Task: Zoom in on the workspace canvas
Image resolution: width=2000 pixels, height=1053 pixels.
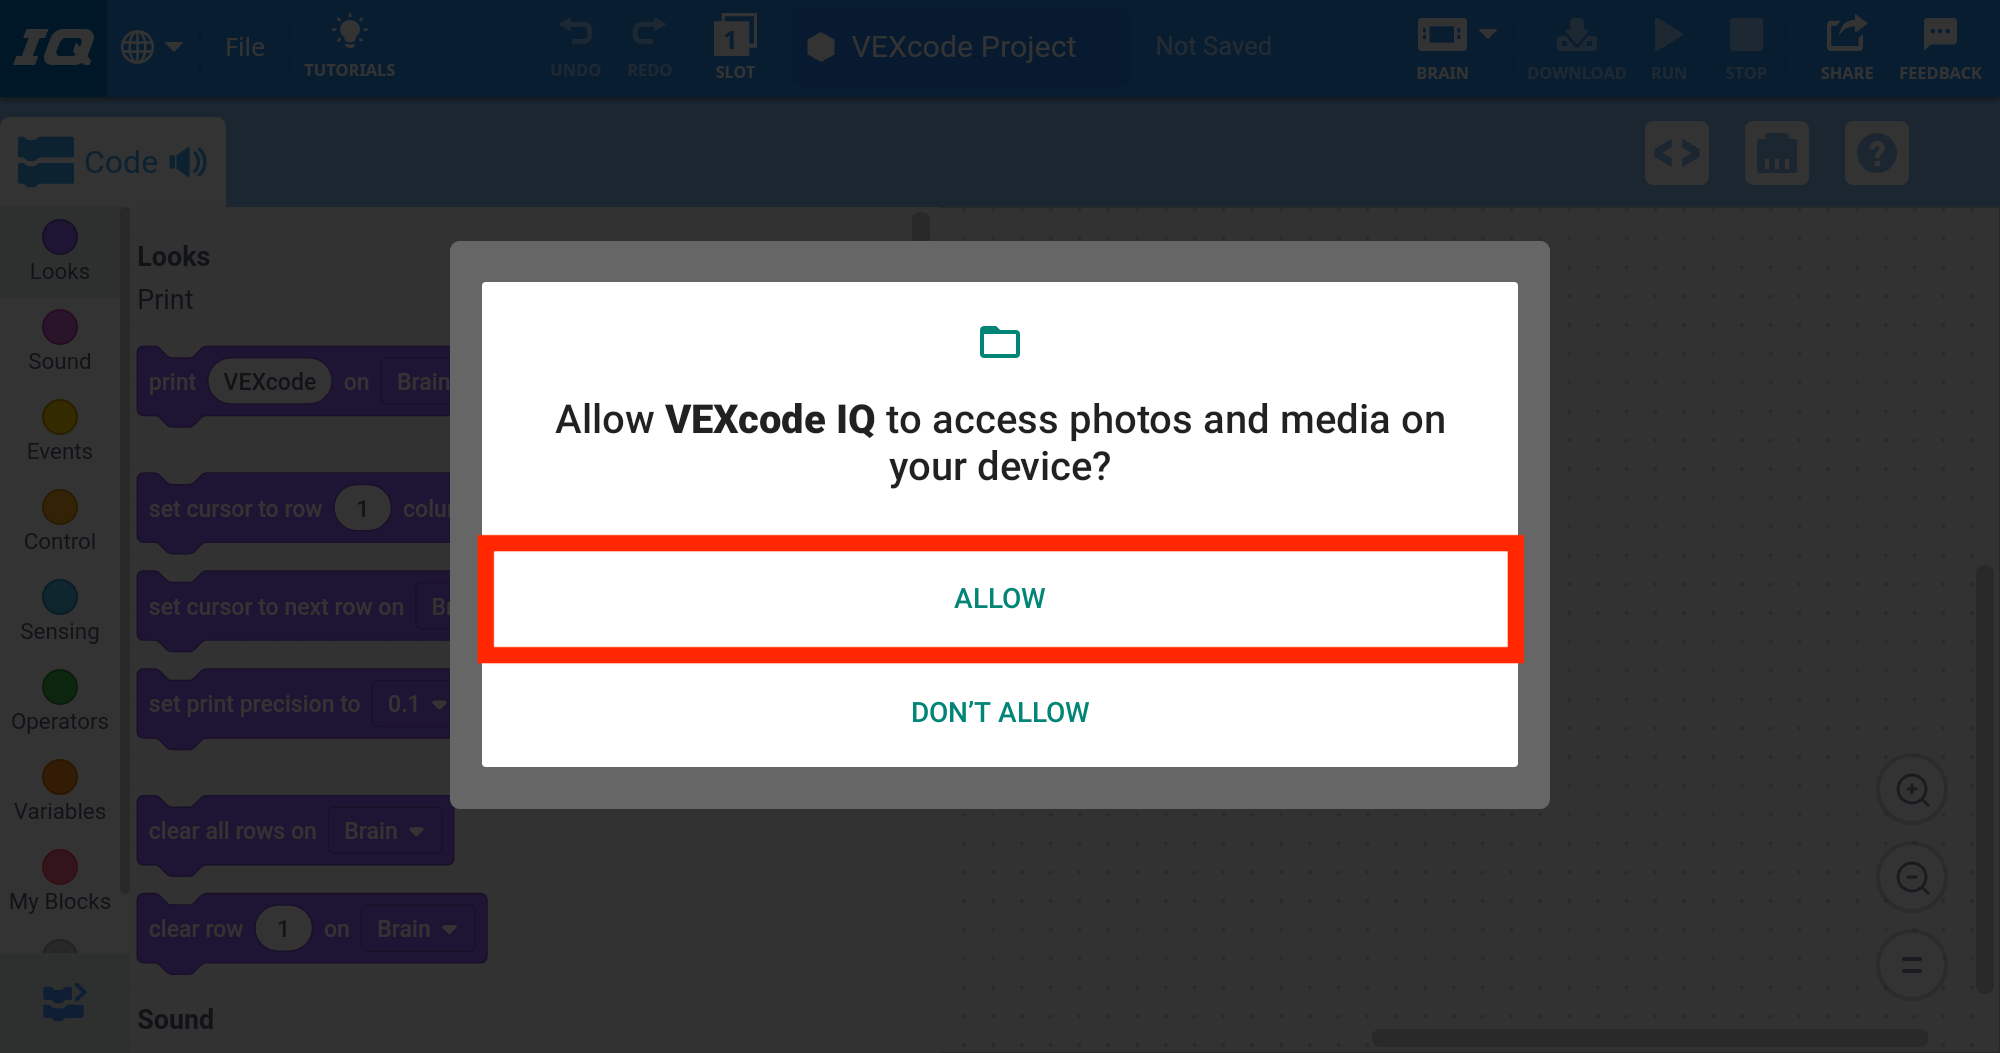Action: (1912, 789)
